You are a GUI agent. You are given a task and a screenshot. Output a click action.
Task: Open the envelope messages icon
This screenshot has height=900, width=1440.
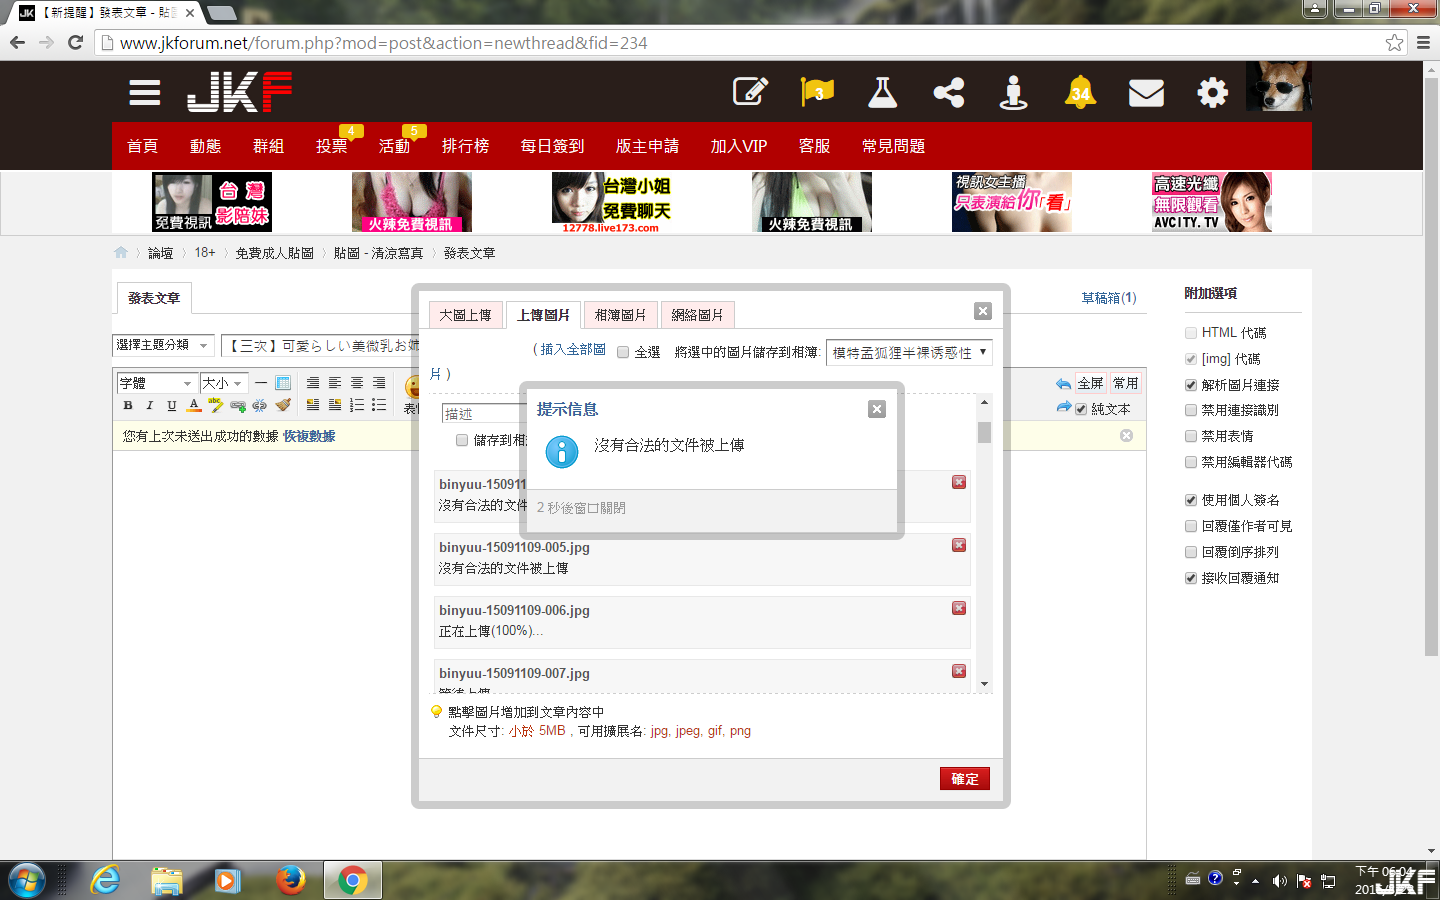tap(1146, 93)
